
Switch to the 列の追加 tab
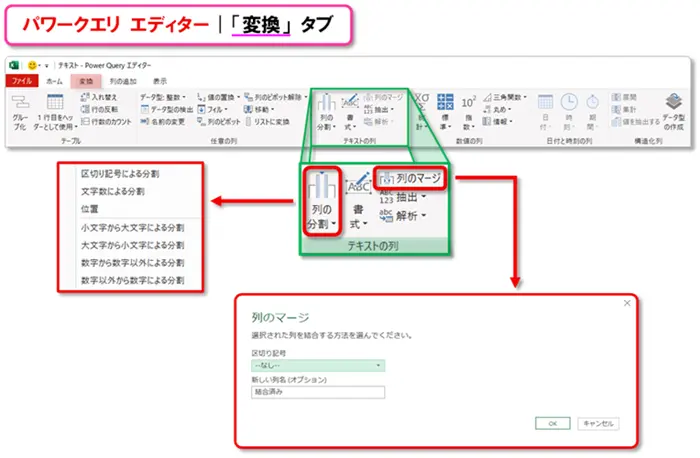(x=123, y=81)
